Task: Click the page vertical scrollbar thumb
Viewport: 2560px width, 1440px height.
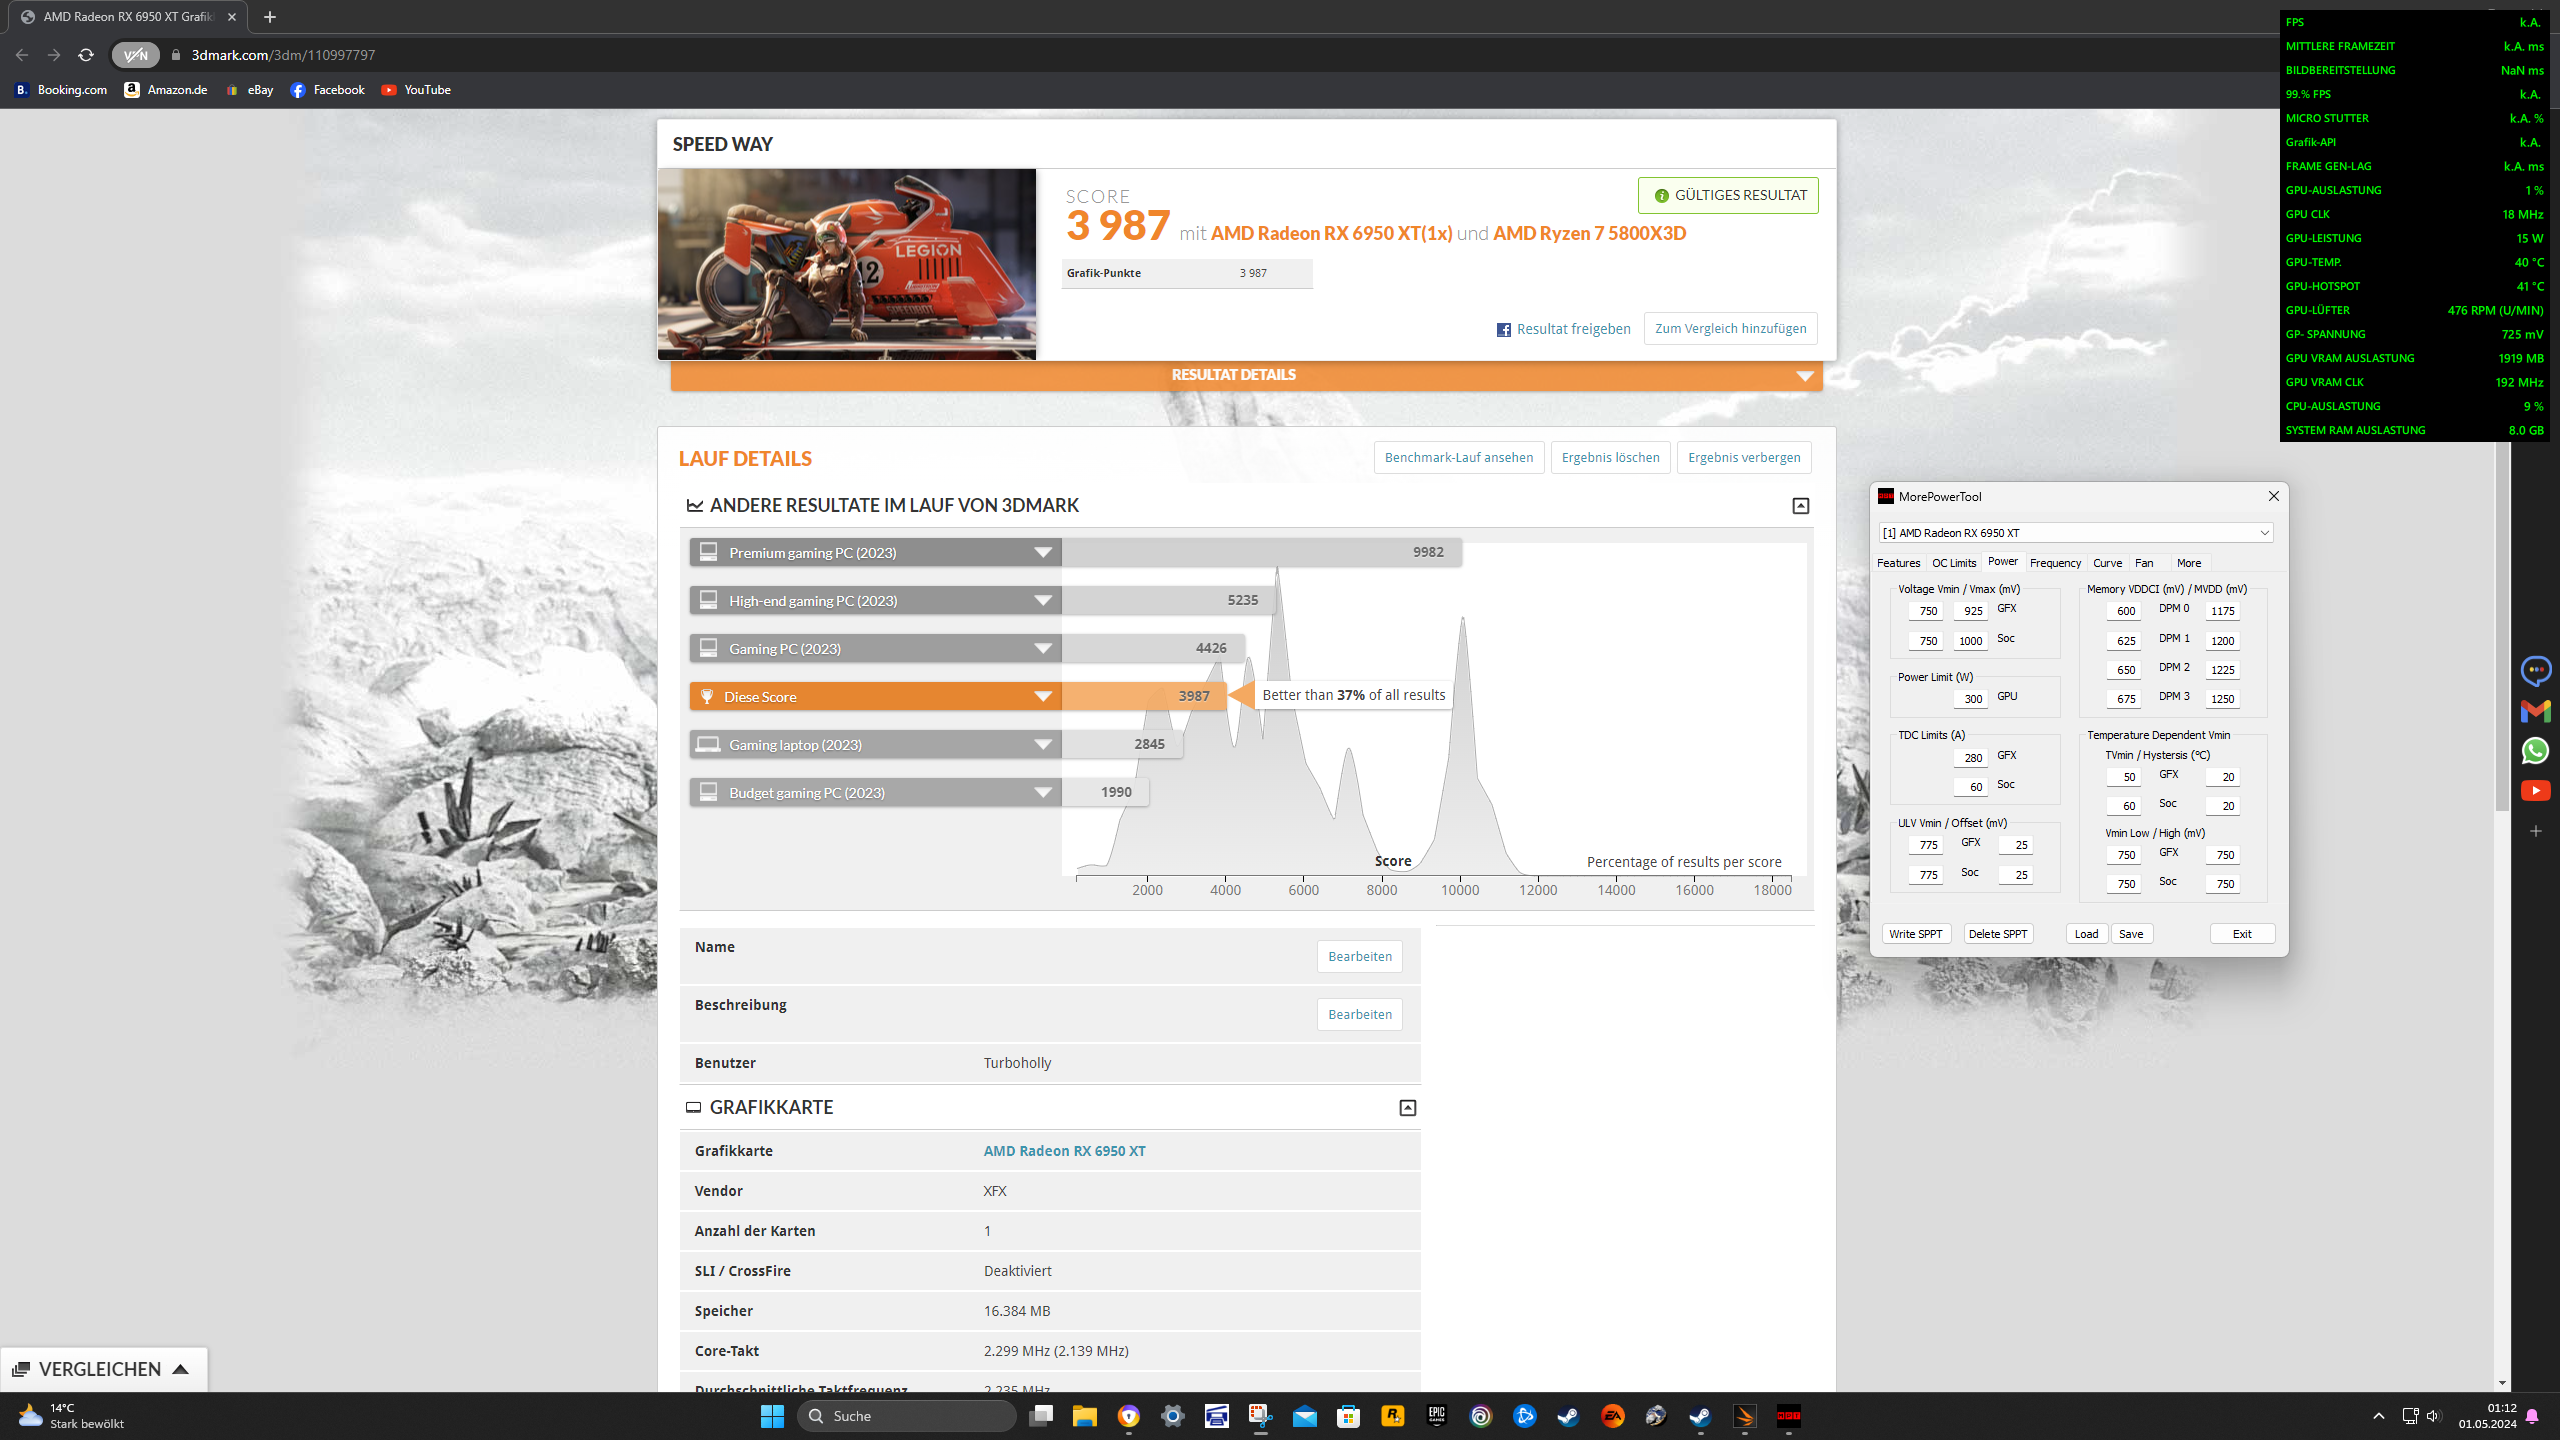Action: pos(2502,620)
